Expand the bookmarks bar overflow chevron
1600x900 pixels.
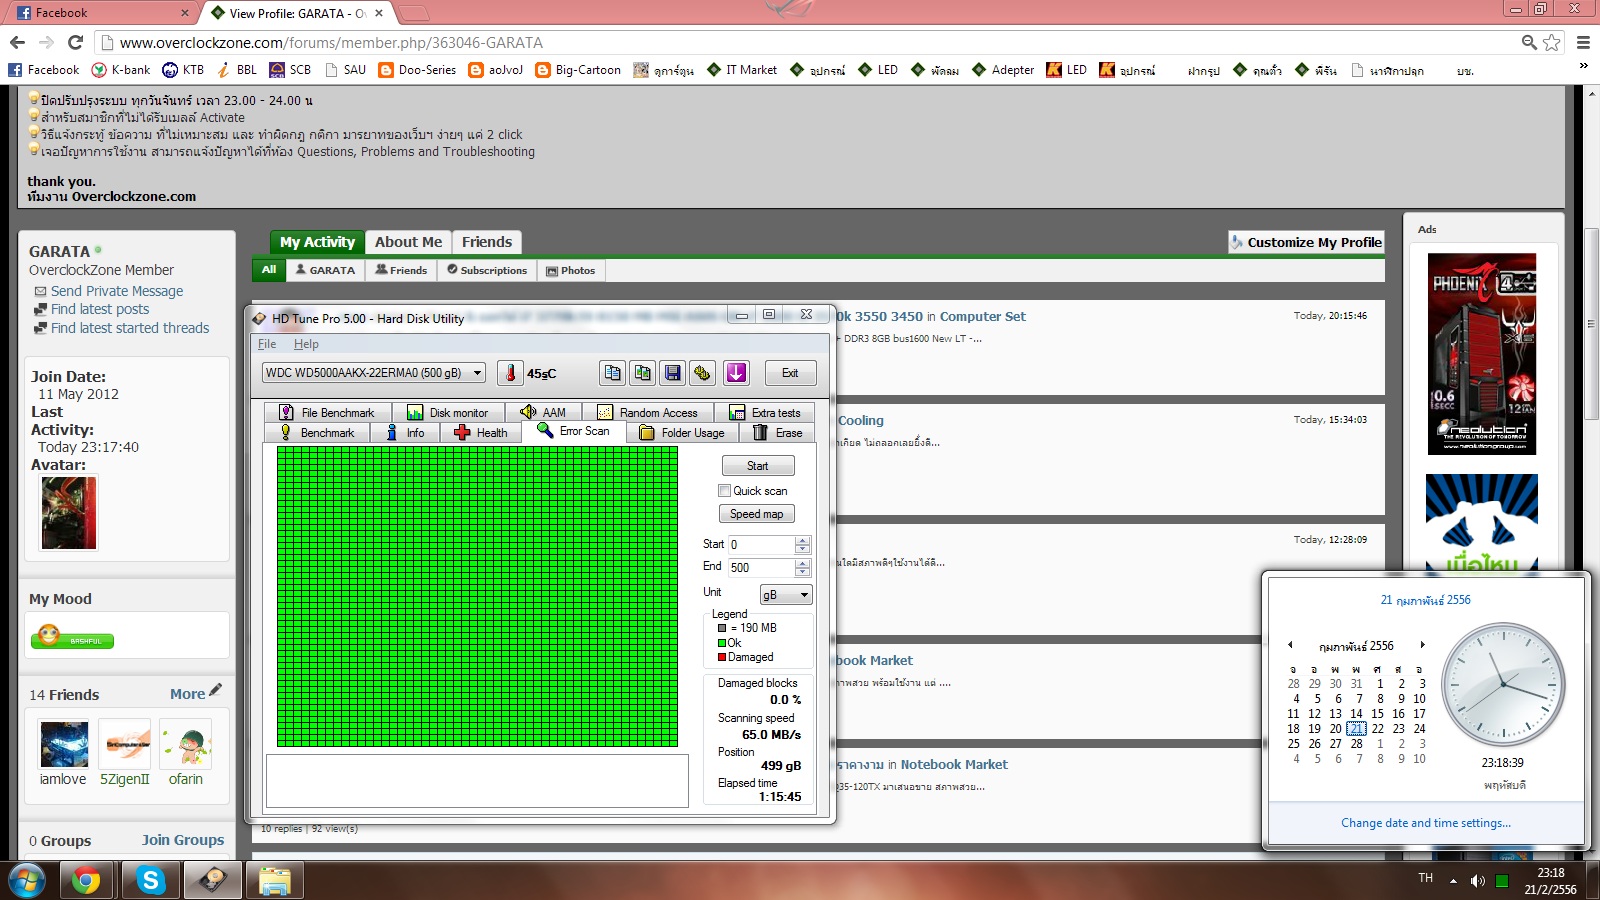tap(1583, 66)
